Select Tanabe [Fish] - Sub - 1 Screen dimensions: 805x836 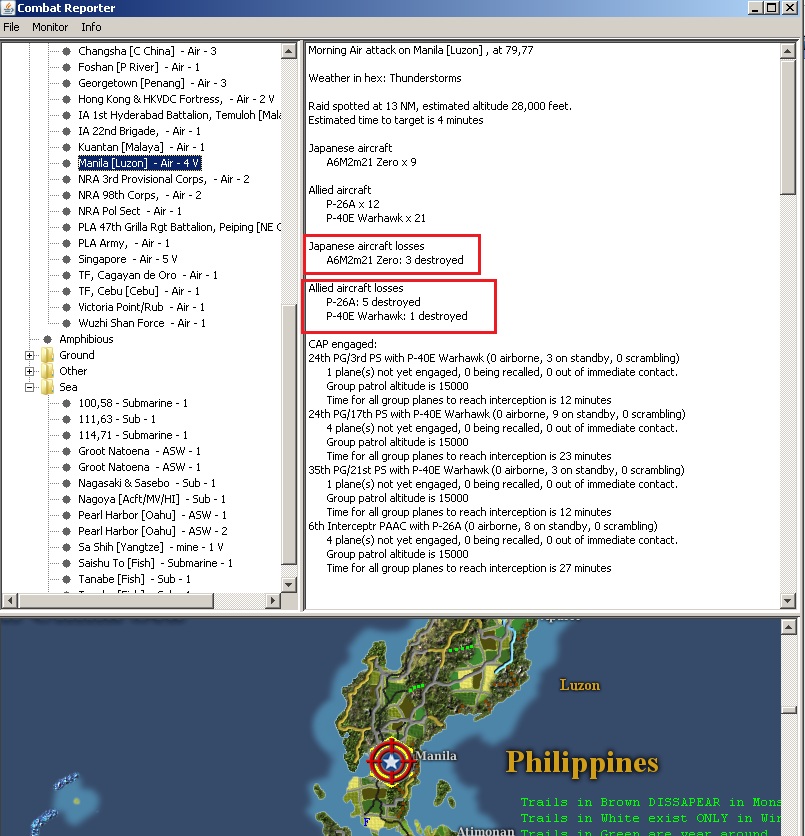(134, 579)
